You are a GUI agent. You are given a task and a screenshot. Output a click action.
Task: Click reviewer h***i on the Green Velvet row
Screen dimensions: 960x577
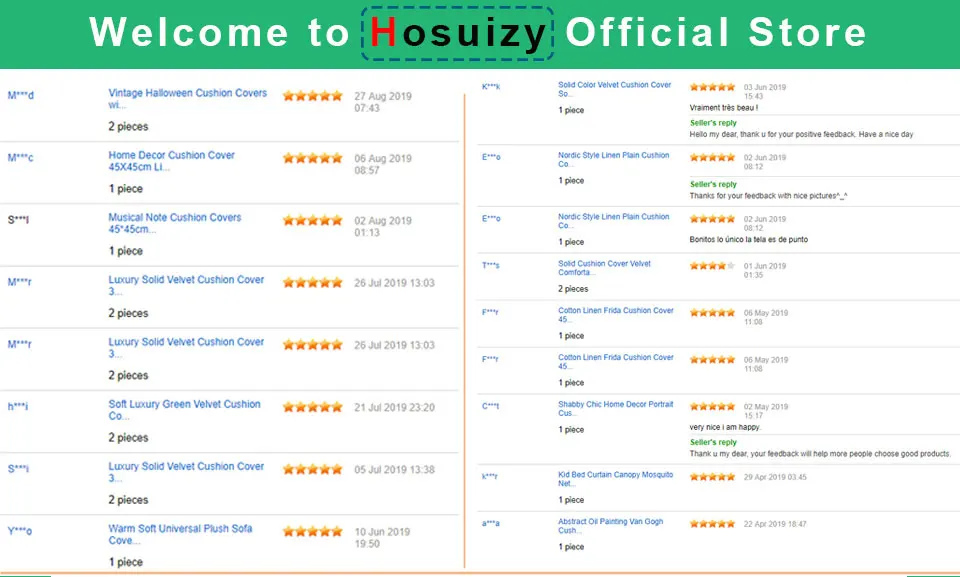(18, 406)
